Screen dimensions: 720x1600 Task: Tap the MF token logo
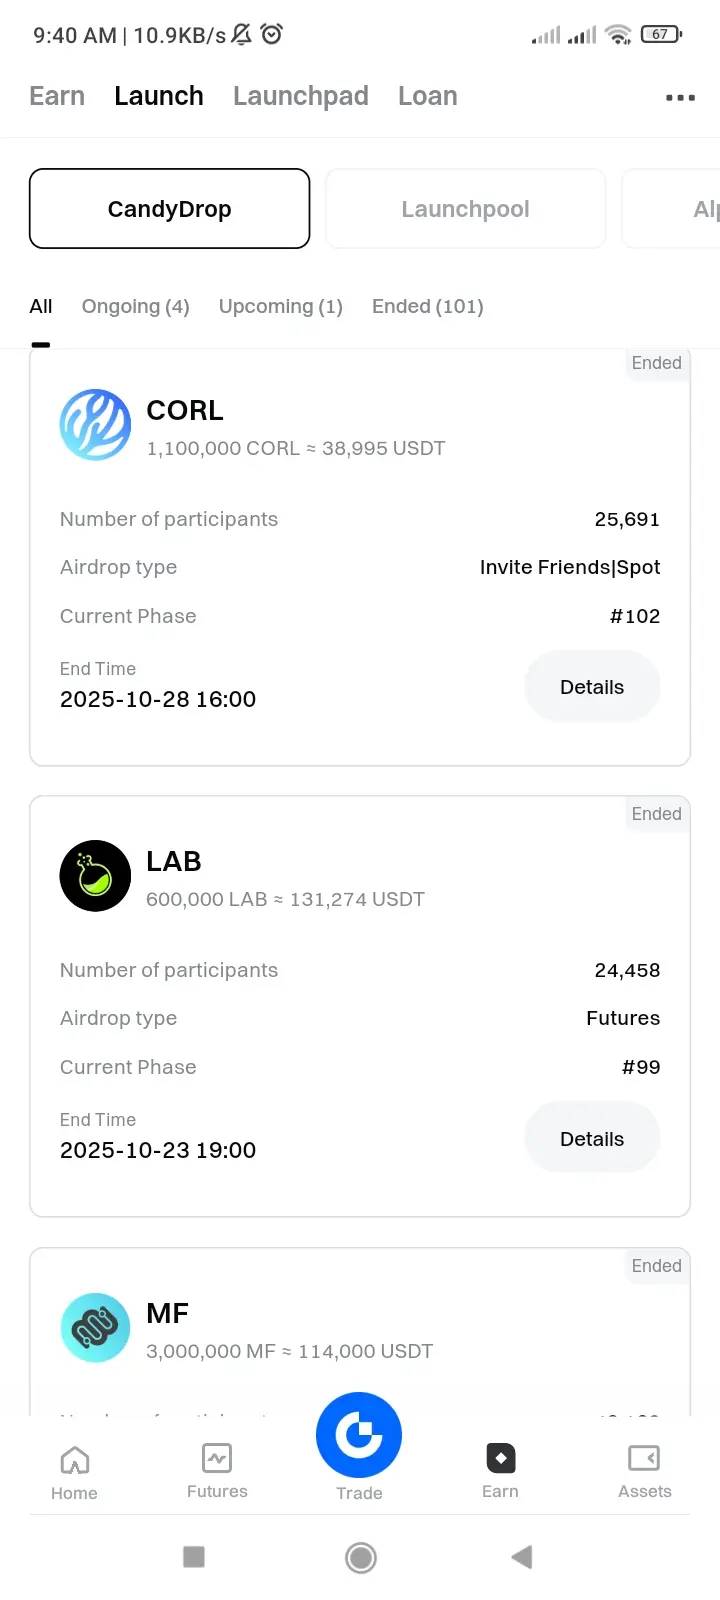pyautogui.click(x=95, y=1328)
